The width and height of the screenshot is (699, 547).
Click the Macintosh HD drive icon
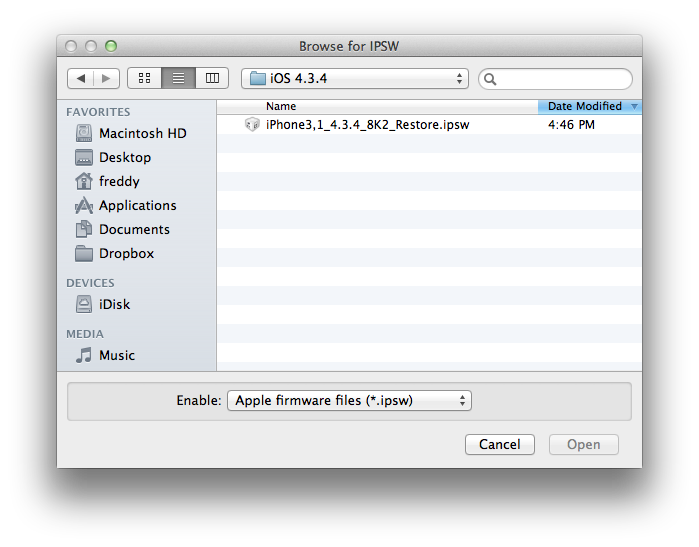pyautogui.click(x=84, y=133)
